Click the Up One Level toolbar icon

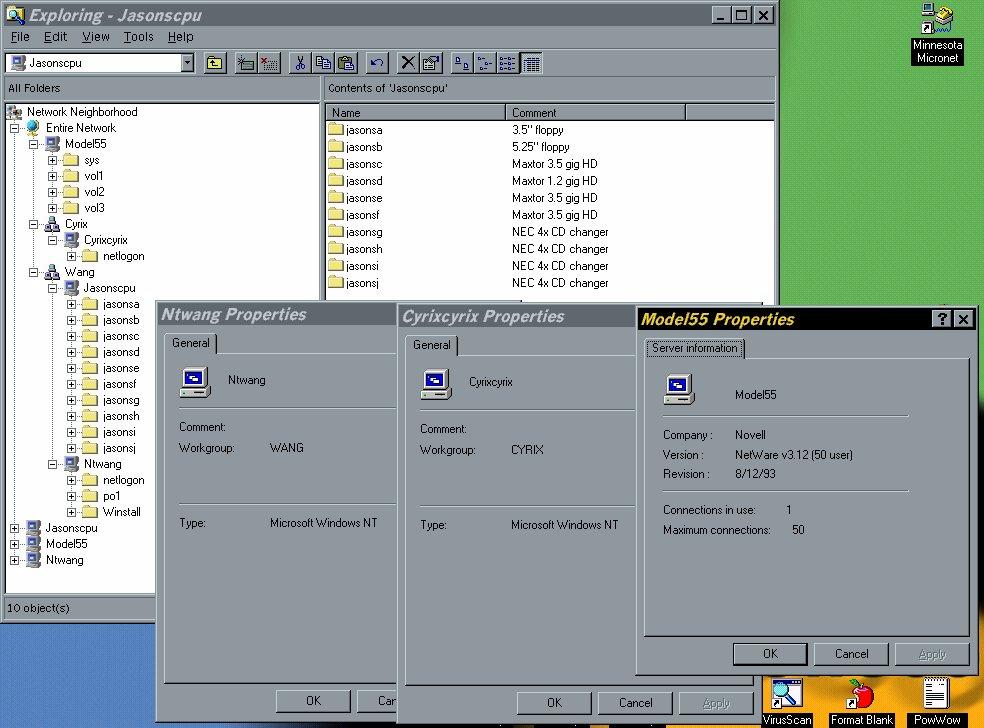[215, 63]
